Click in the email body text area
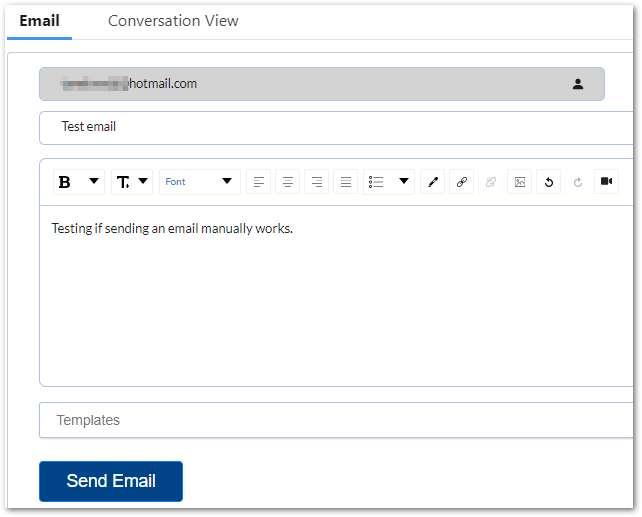This screenshot has width=642, height=517. [337, 296]
